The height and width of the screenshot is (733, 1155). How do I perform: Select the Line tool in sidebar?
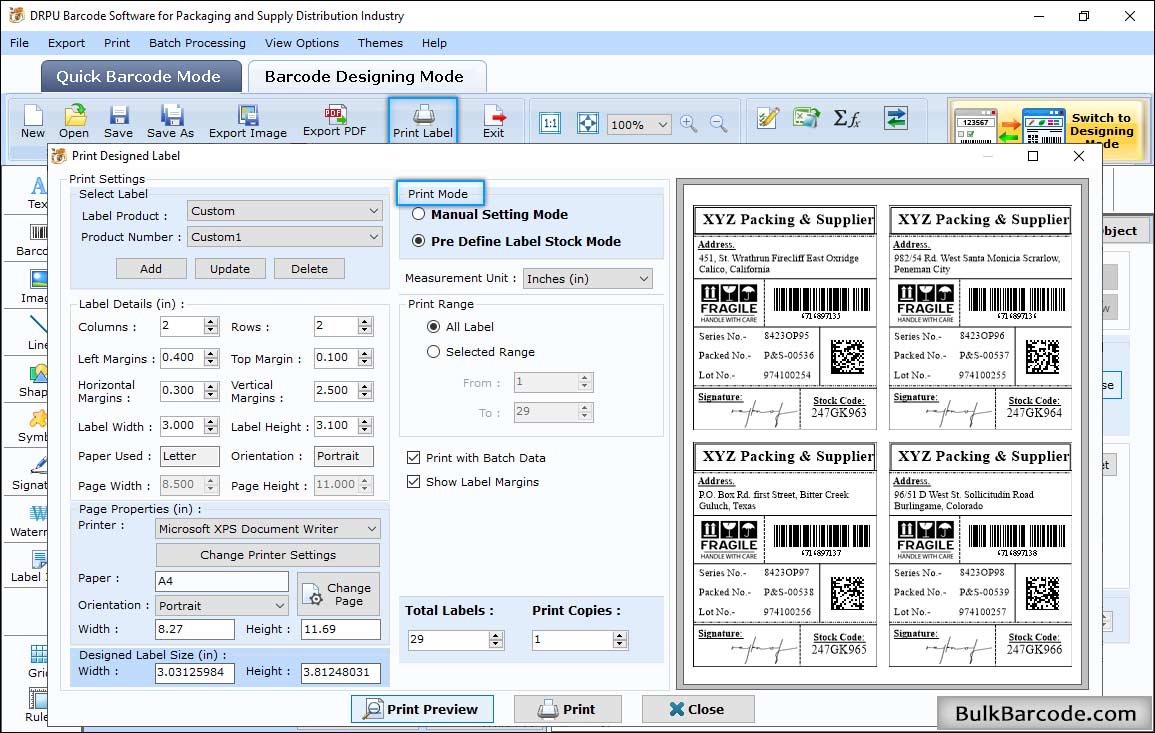point(37,333)
